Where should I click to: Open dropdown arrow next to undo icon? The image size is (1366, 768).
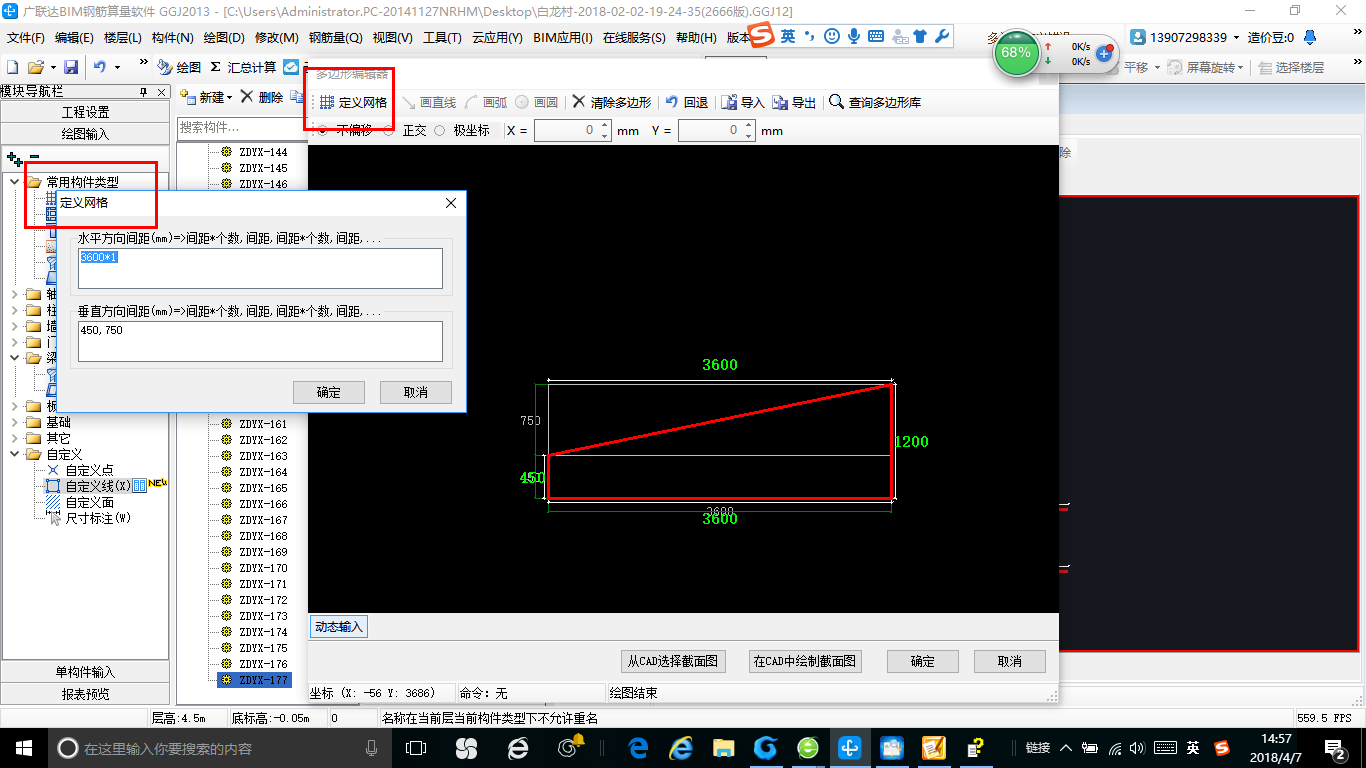[x=117, y=68]
